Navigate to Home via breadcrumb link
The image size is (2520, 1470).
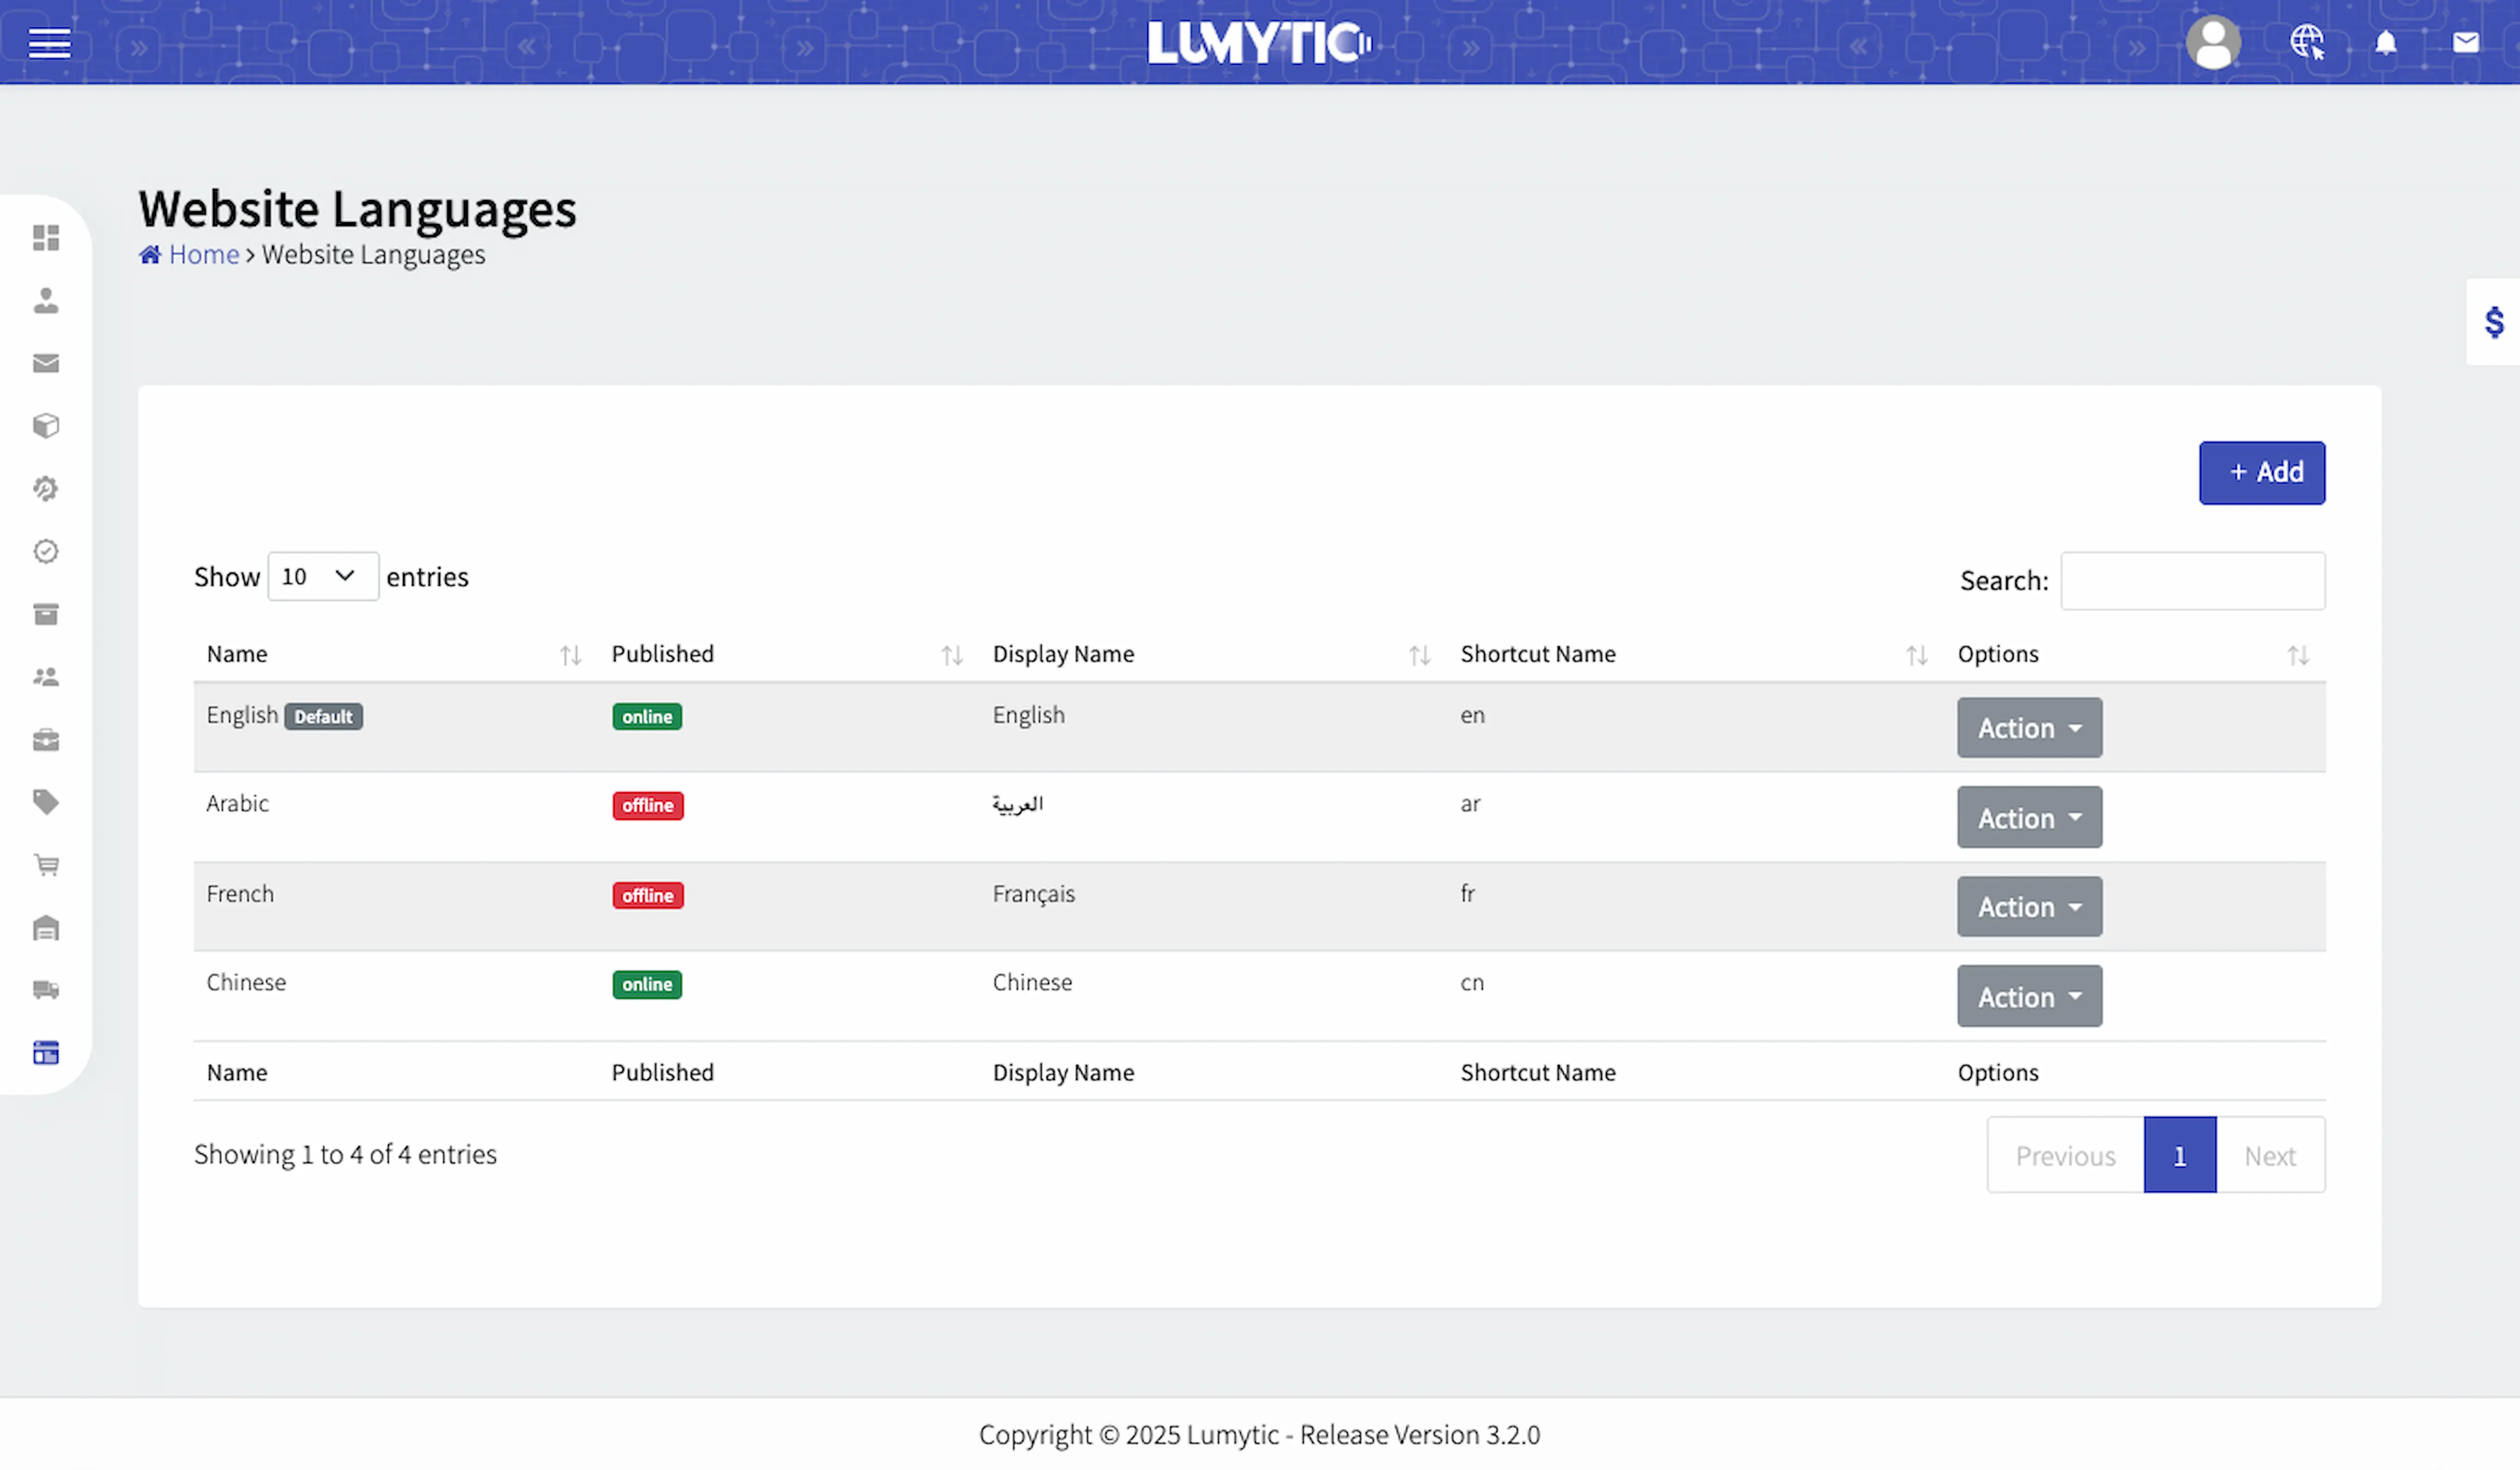[203, 254]
